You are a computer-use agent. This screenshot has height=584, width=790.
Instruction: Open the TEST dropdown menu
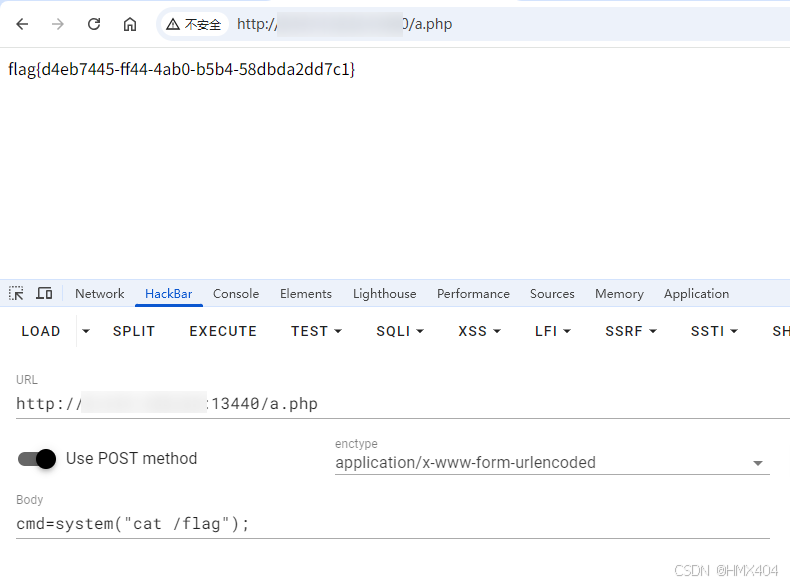tap(316, 331)
